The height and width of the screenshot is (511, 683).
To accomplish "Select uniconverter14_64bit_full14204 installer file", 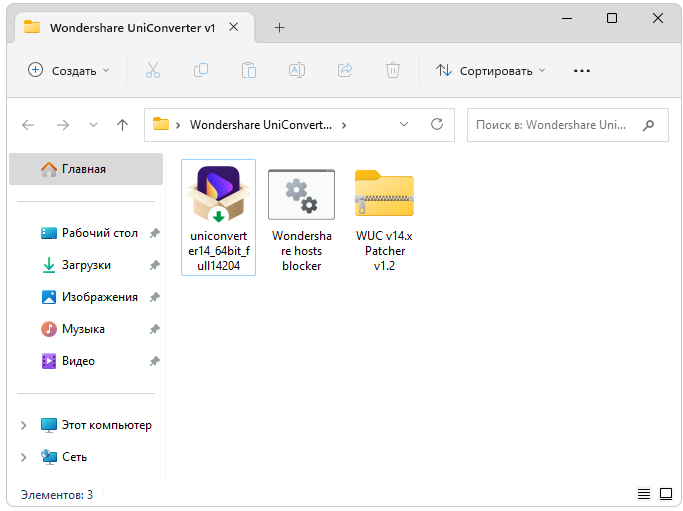I will (x=218, y=217).
